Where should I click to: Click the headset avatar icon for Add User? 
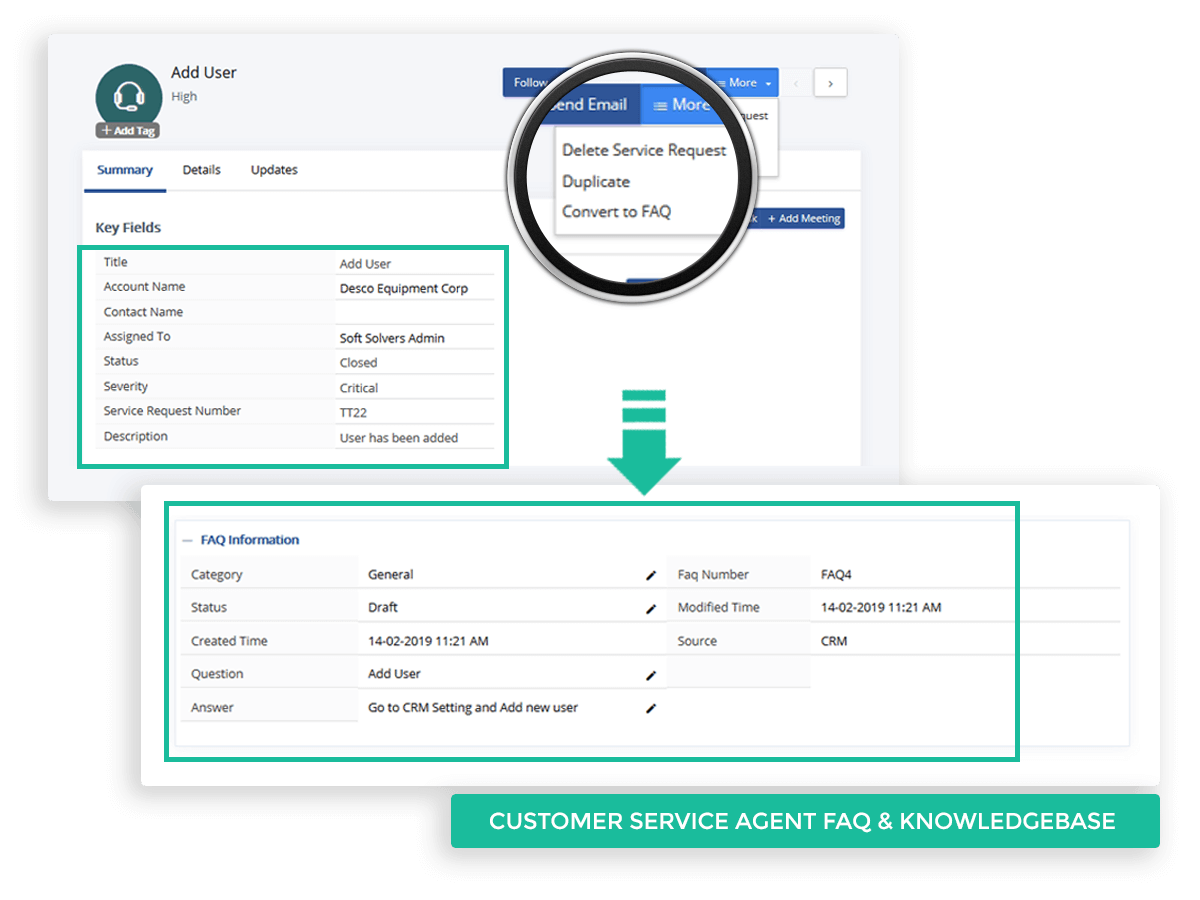[129, 97]
